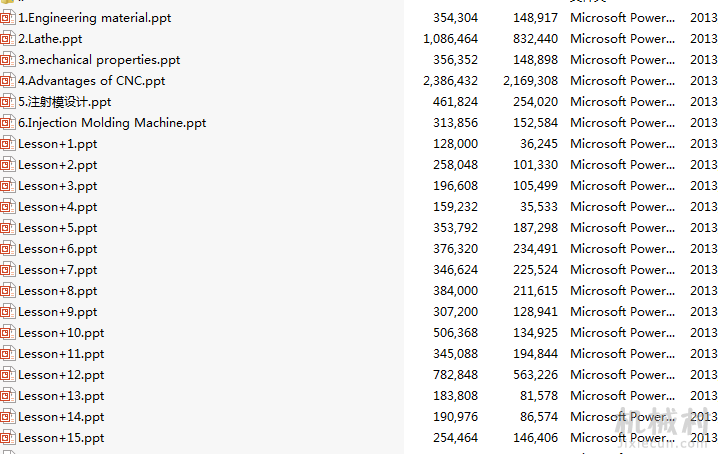Select the file 3.mechanical properties.ppt
This screenshot has height=454, width=718.
point(99,60)
